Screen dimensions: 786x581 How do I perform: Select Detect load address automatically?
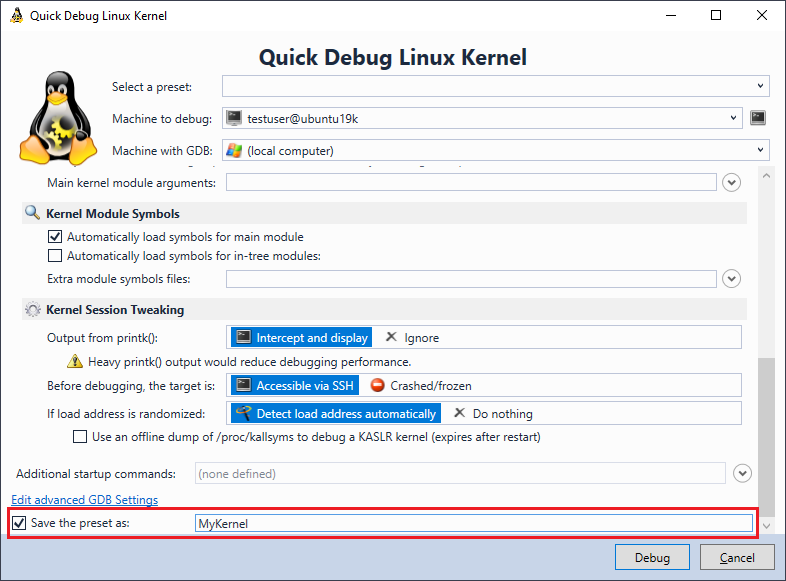click(336, 414)
